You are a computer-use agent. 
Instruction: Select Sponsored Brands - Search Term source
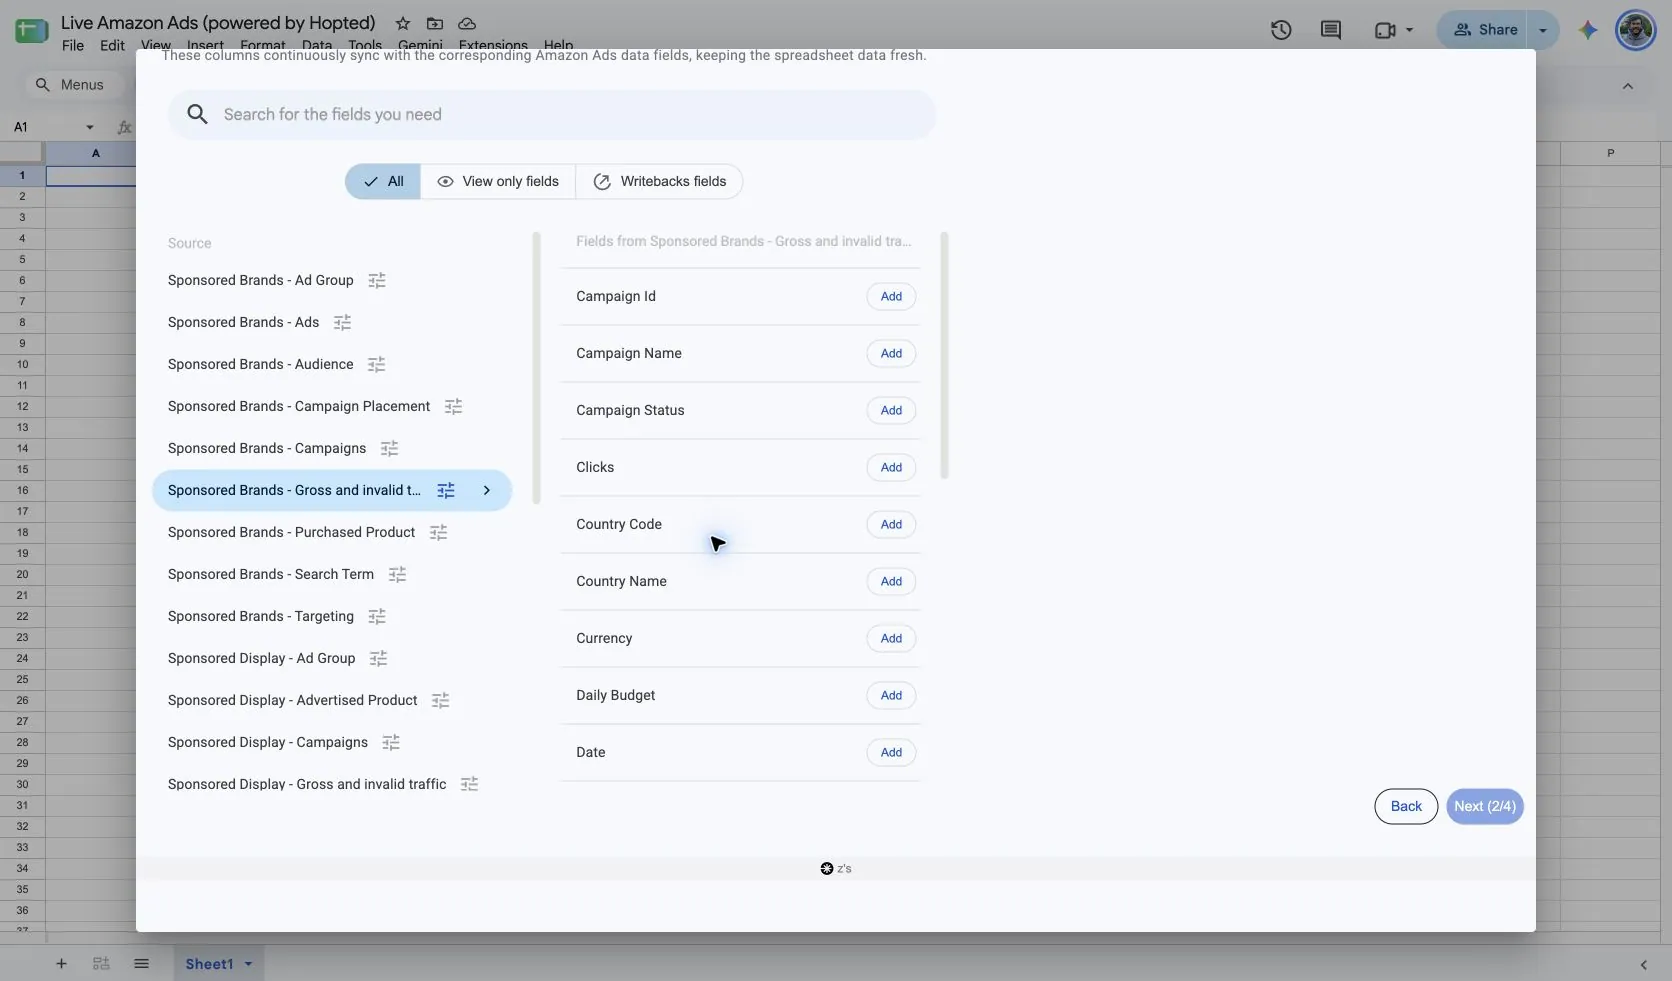271,575
